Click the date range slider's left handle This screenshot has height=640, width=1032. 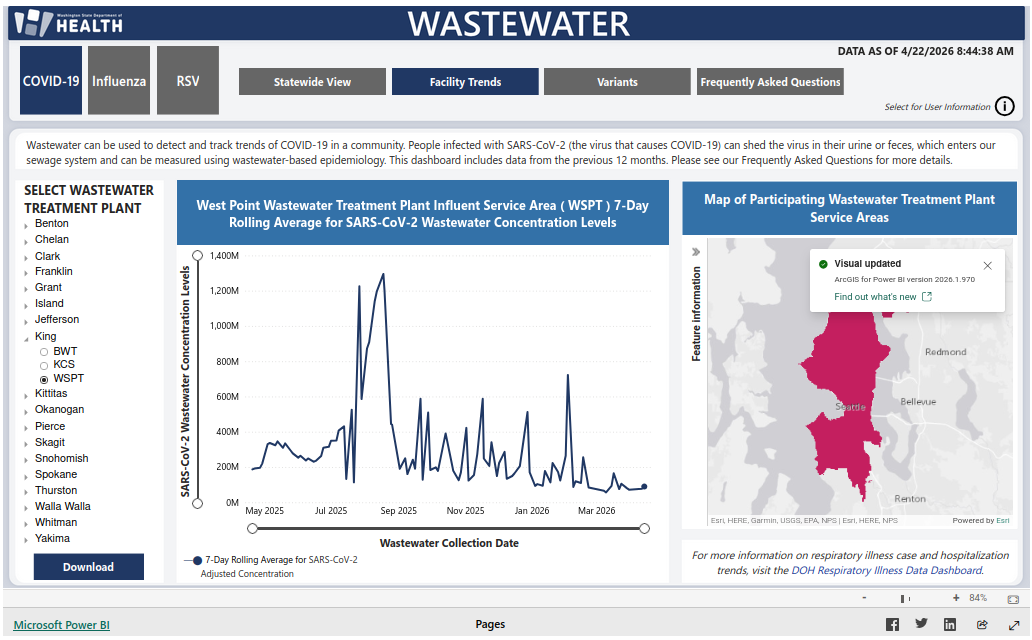pos(252,529)
